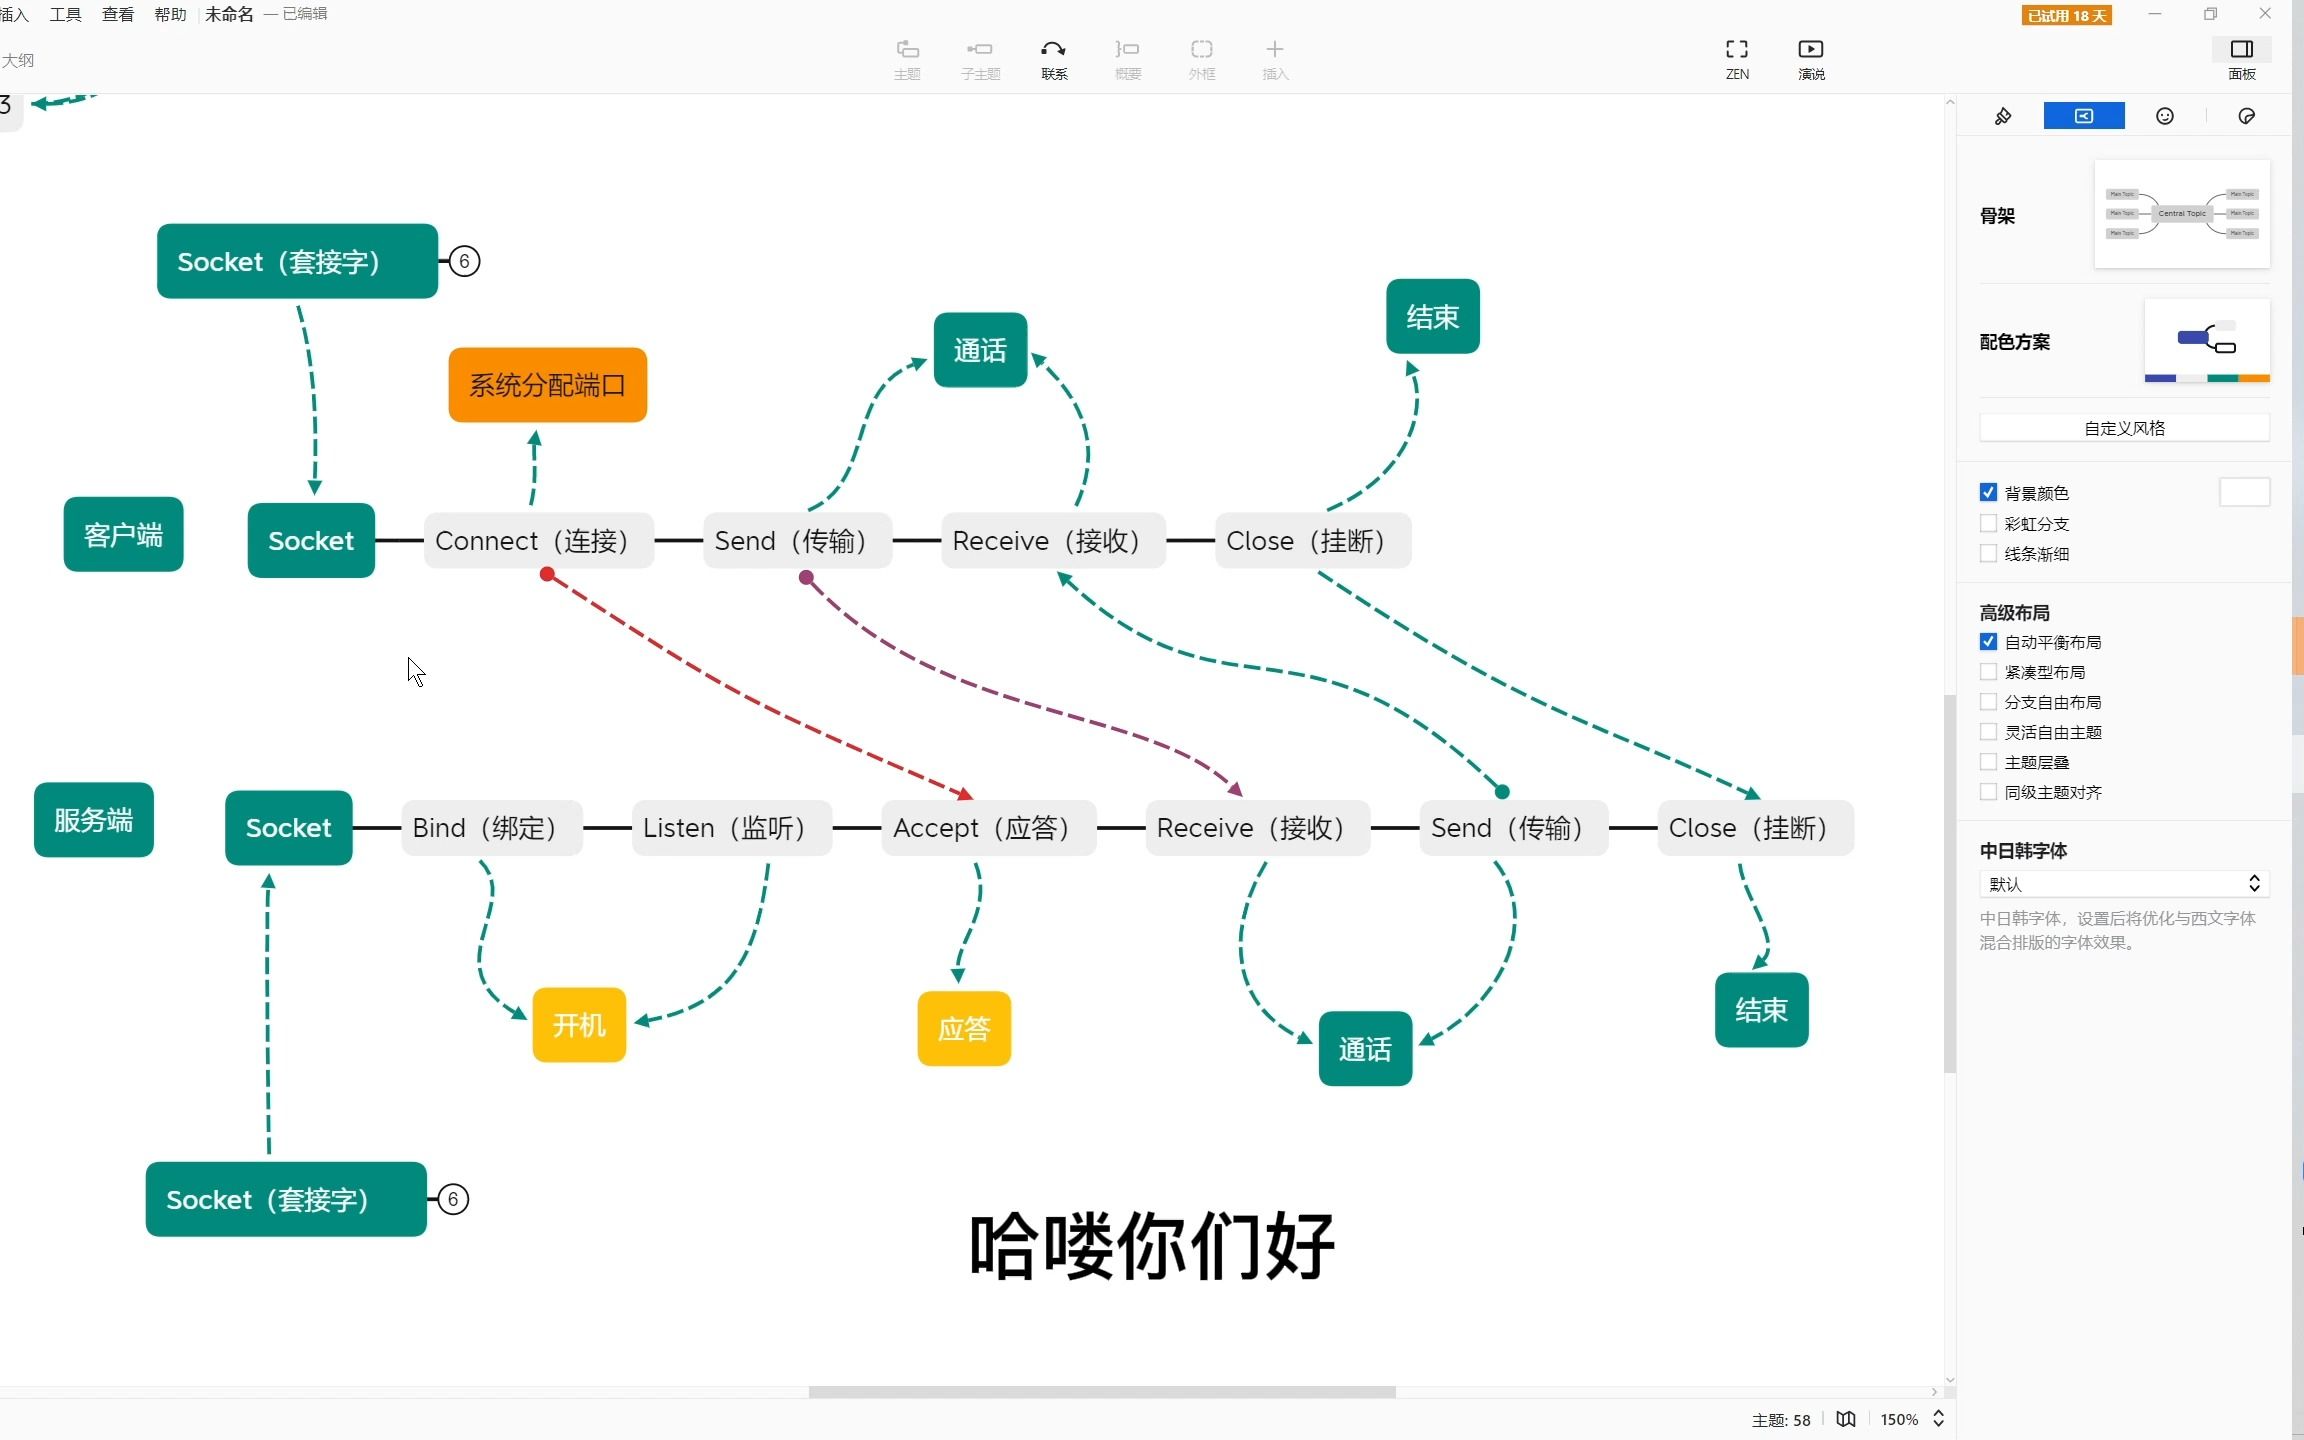Uncheck 自动平衡布局 option
Viewport: 2304px width, 1440px height.
[x=1988, y=642]
